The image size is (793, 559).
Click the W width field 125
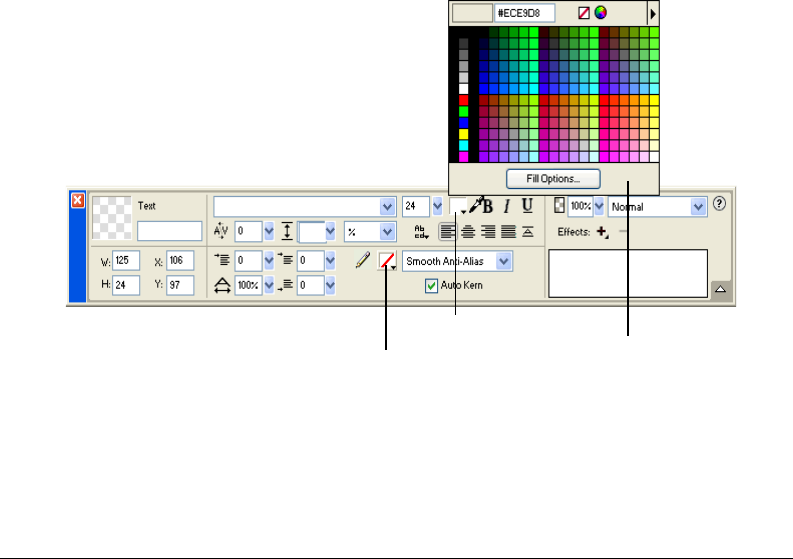(x=126, y=261)
